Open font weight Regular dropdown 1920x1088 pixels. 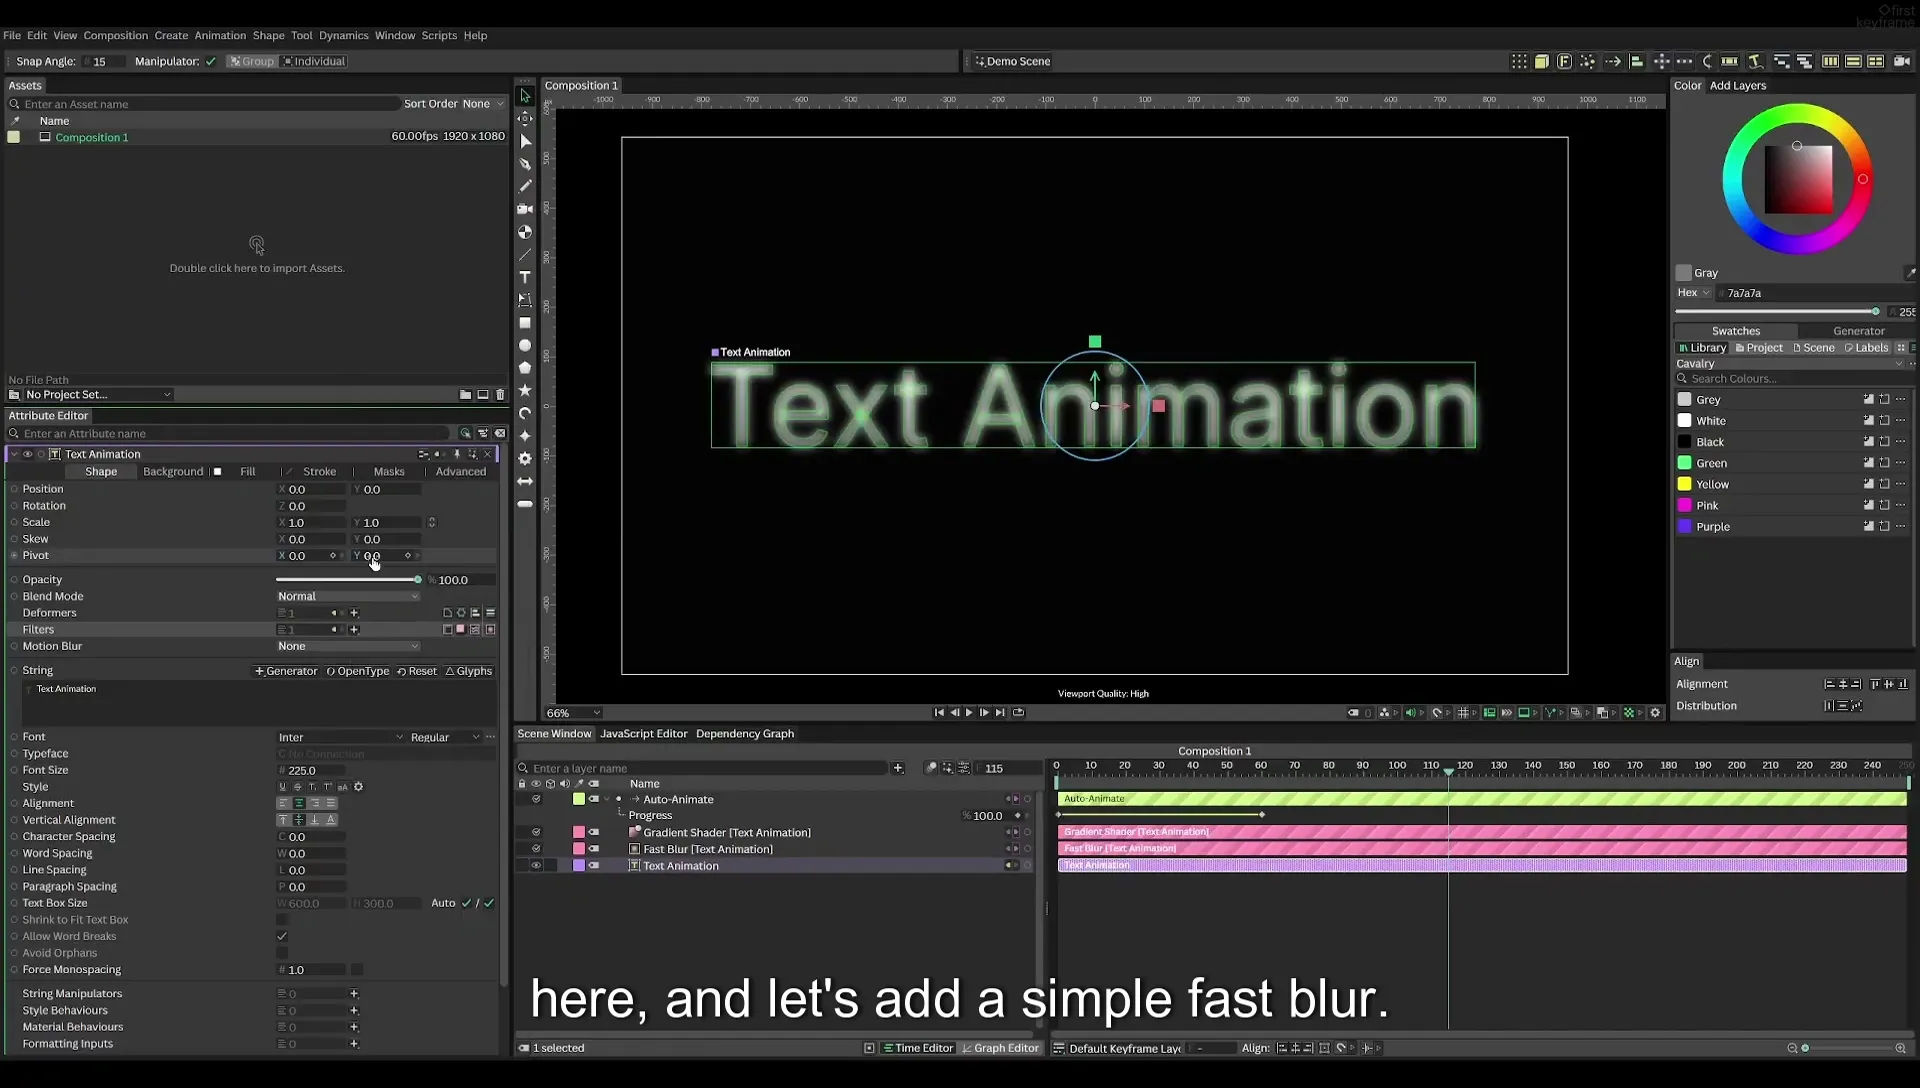445,737
